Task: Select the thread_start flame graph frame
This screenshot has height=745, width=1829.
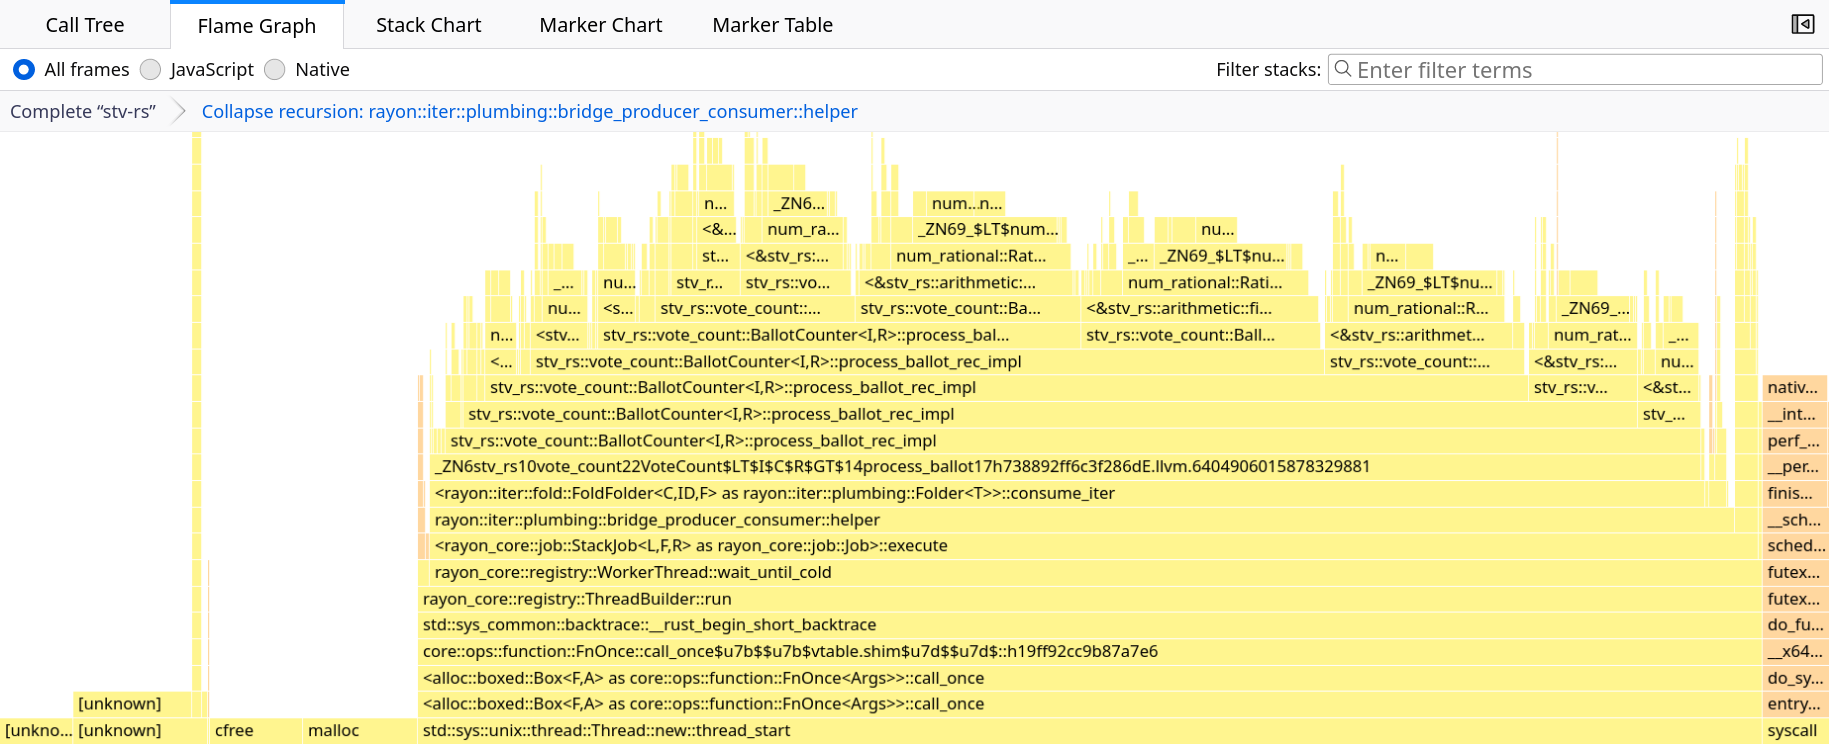Action: coord(606,730)
